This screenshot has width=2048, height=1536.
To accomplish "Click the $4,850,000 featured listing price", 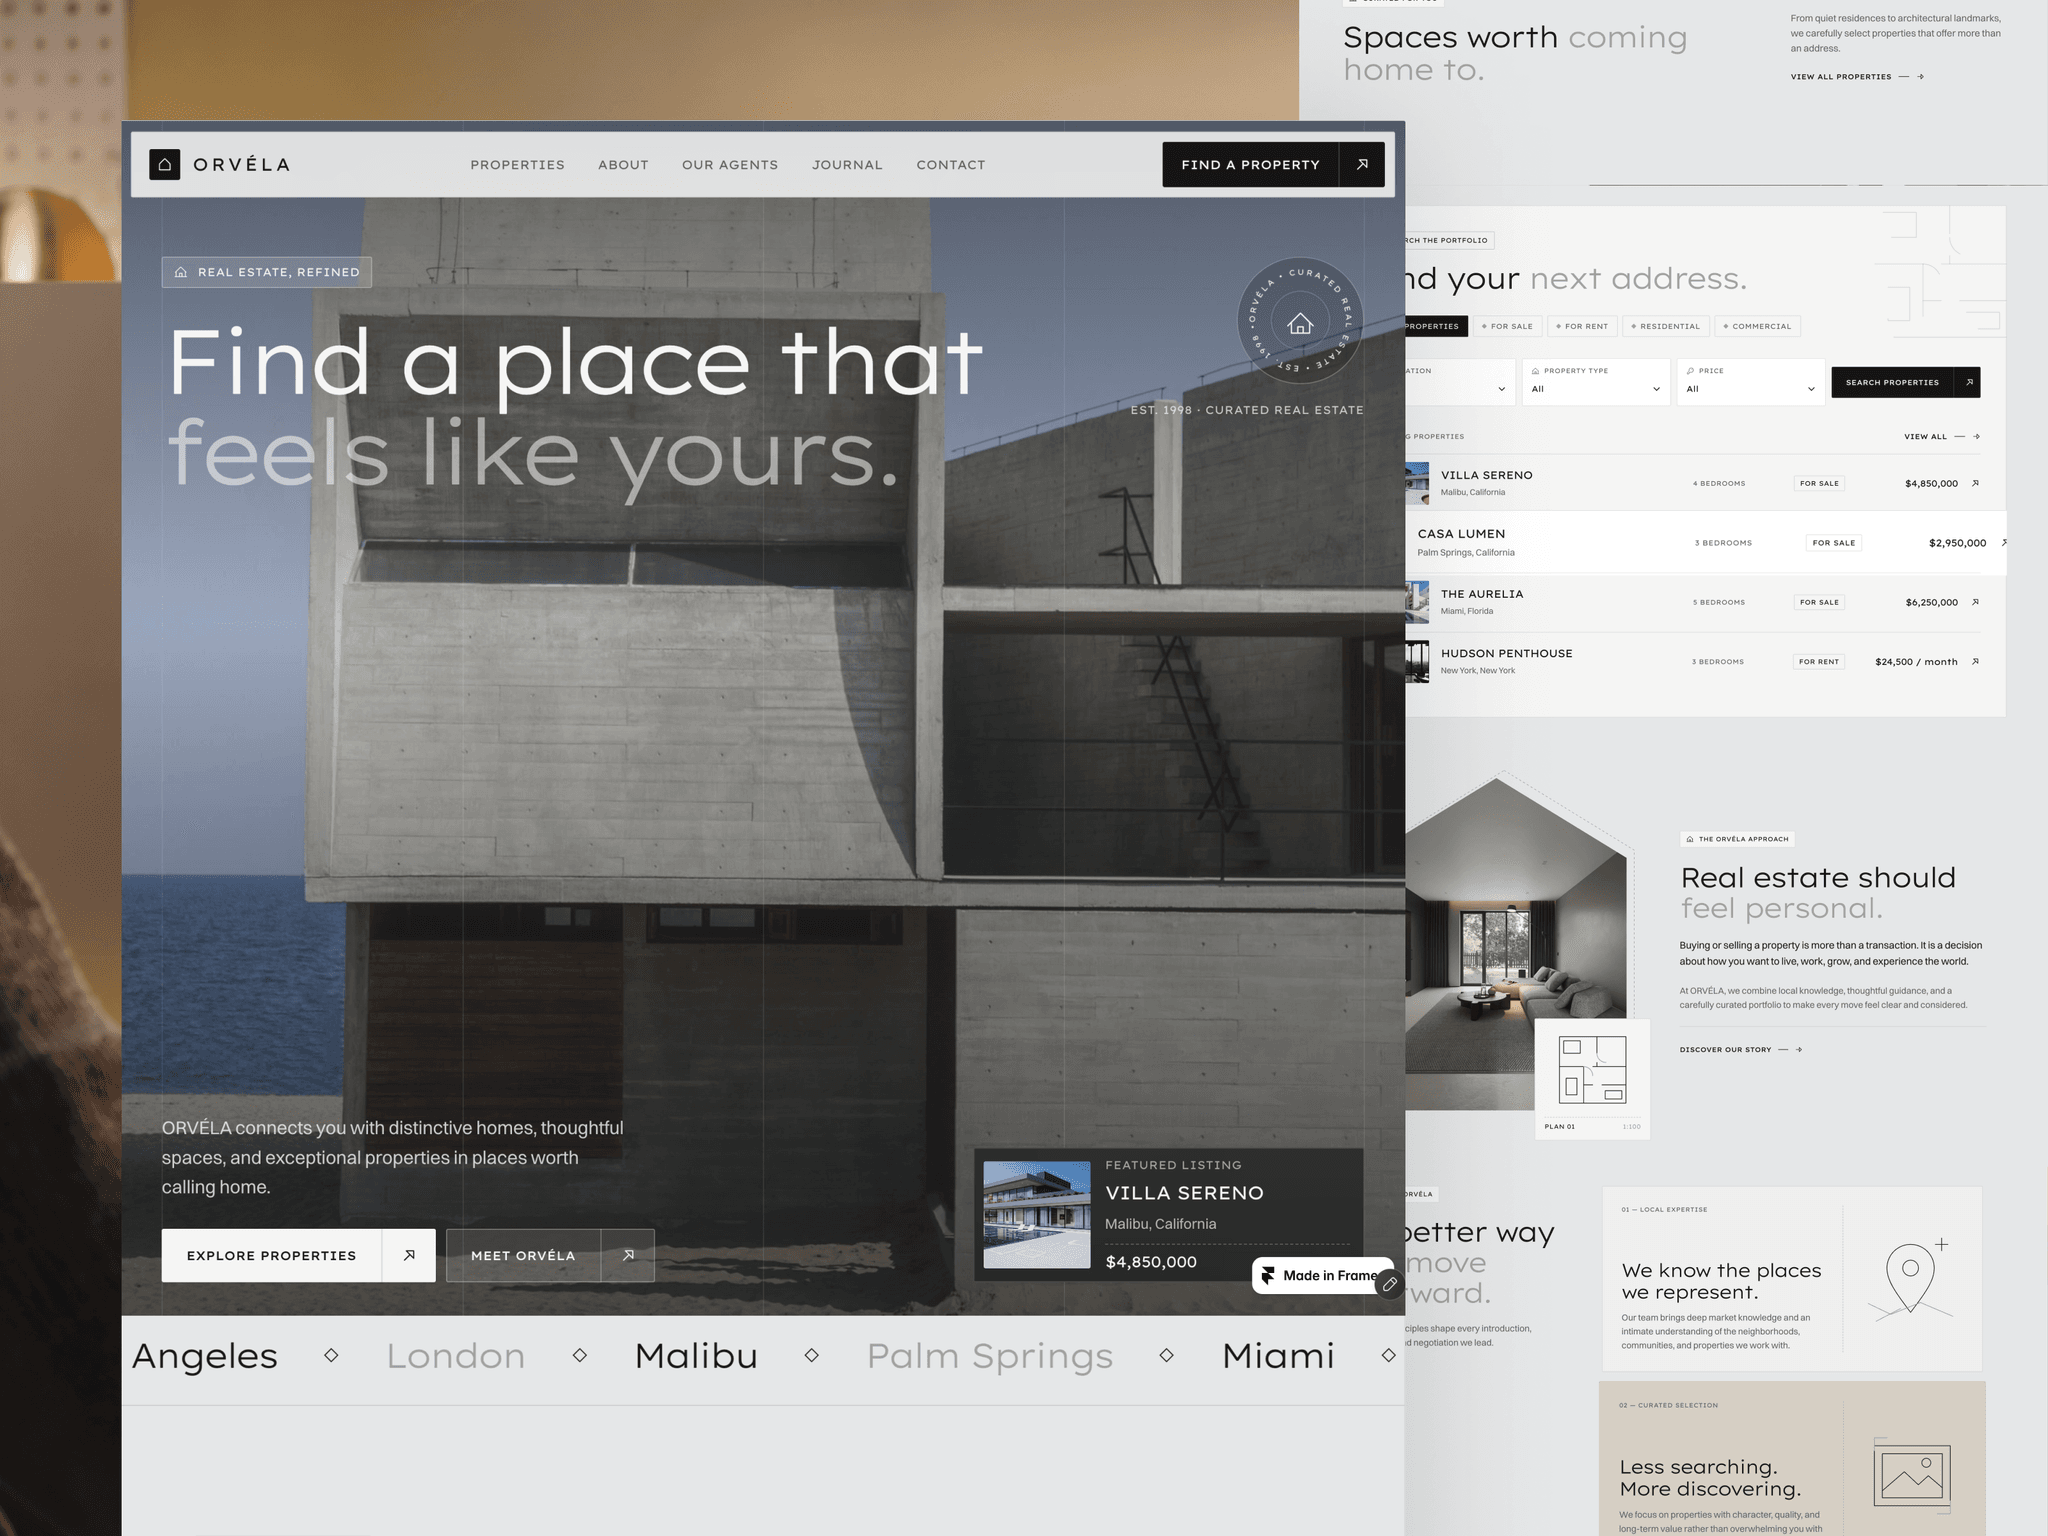I will click(x=1151, y=1262).
